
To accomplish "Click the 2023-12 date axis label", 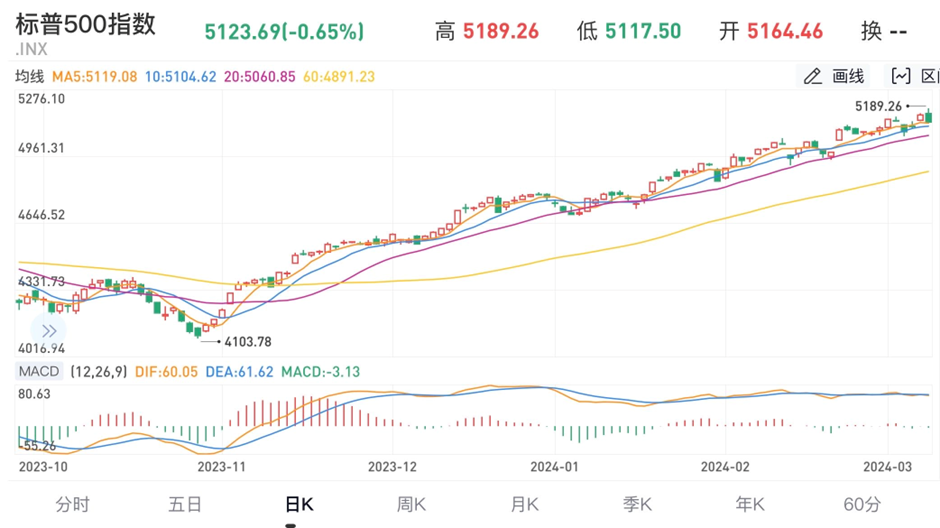I will click(x=392, y=466).
